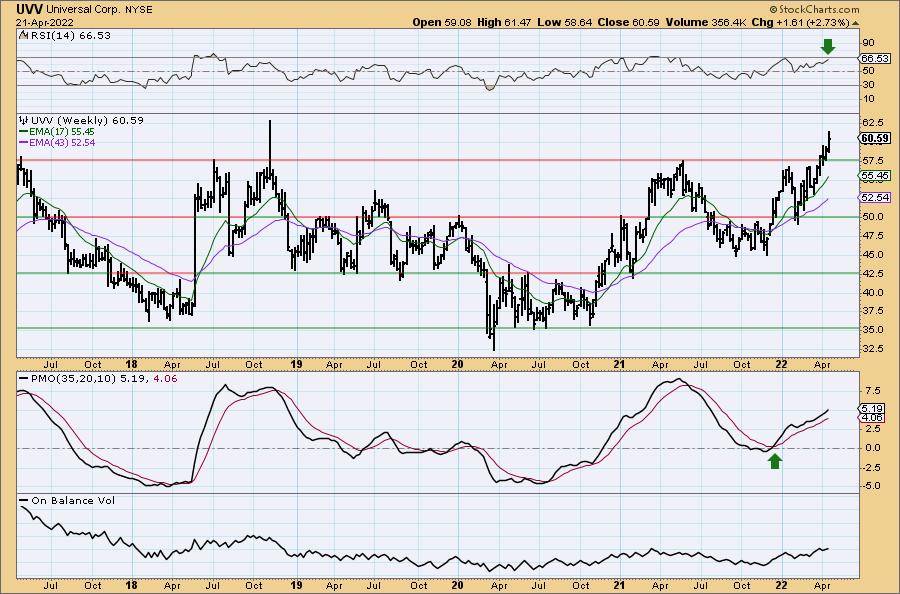Click the 20 year label on price axis
The height and width of the screenshot is (594, 900).
[x=457, y=364]
